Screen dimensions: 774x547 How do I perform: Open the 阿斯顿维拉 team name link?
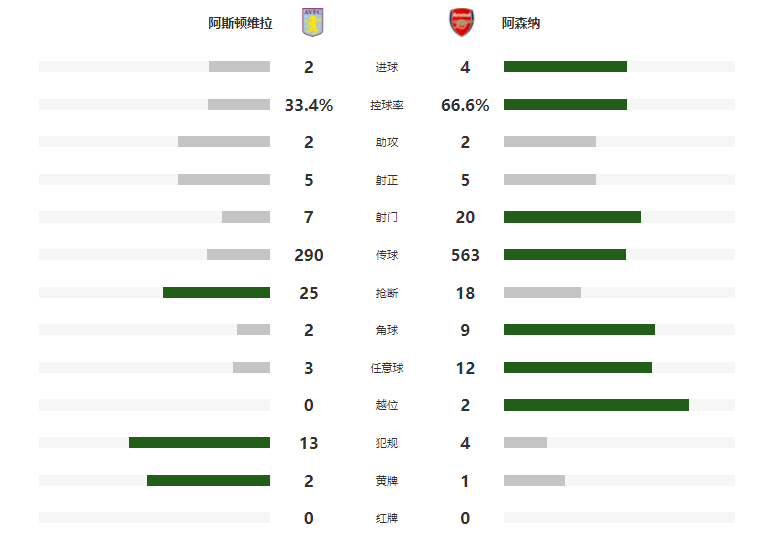240,23
